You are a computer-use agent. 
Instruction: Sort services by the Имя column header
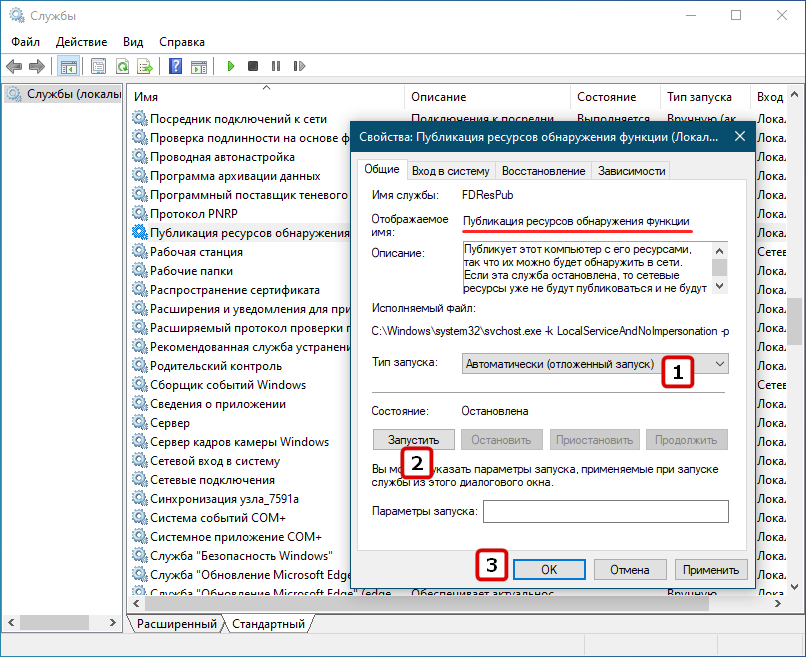pos(266,97)
